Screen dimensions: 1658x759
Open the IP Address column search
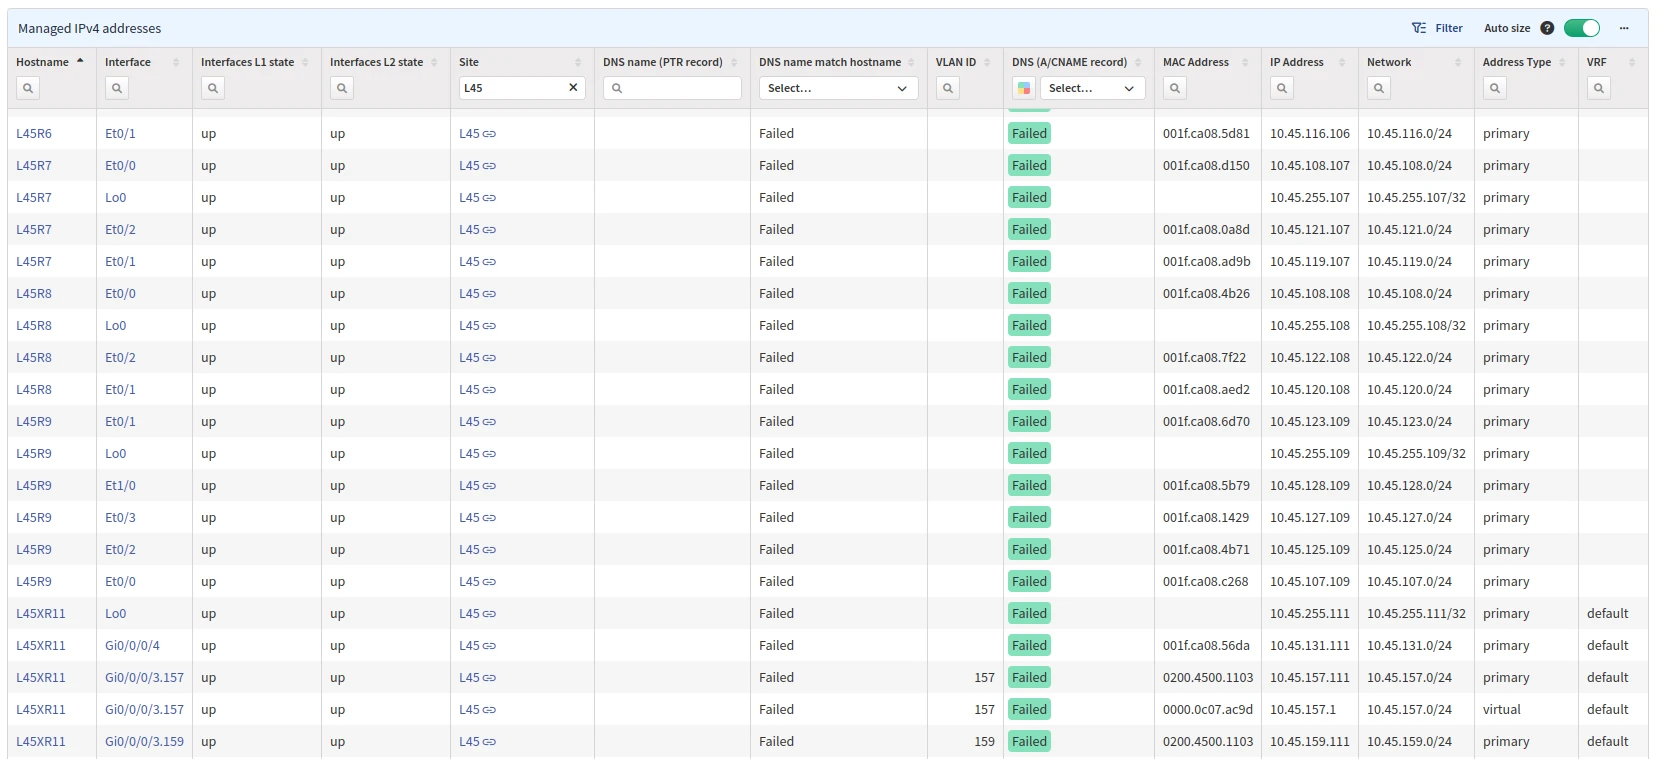click(x=1282, y=88)
